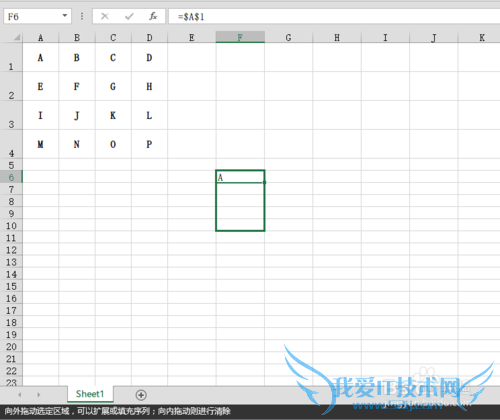Click the confirm checkmark icon in formula bar
The height and width of the screenshot is (420, 500).
point(129,16)
